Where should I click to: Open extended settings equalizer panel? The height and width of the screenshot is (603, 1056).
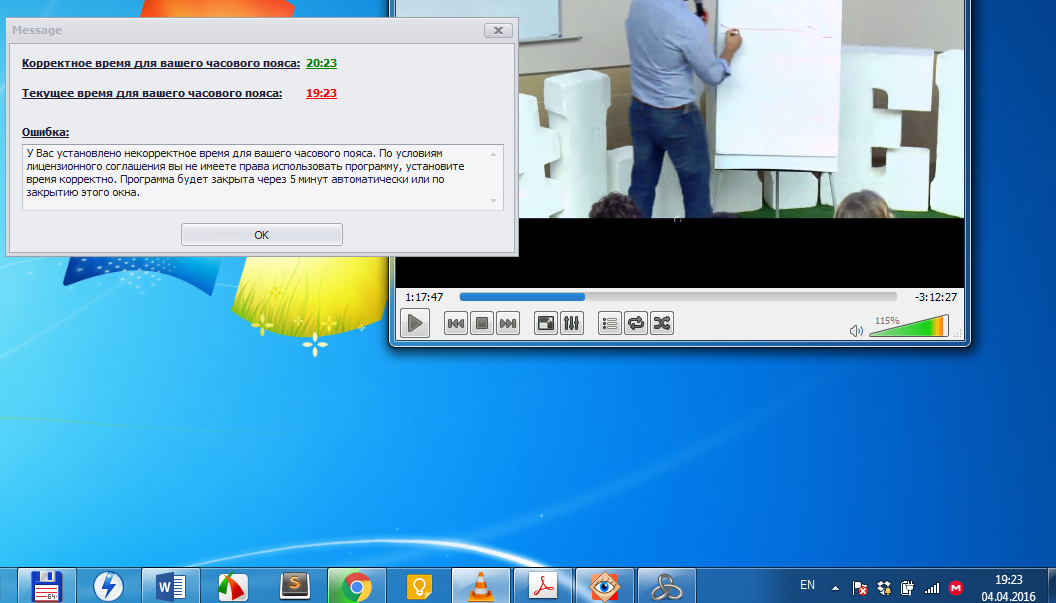pos(571,323)
